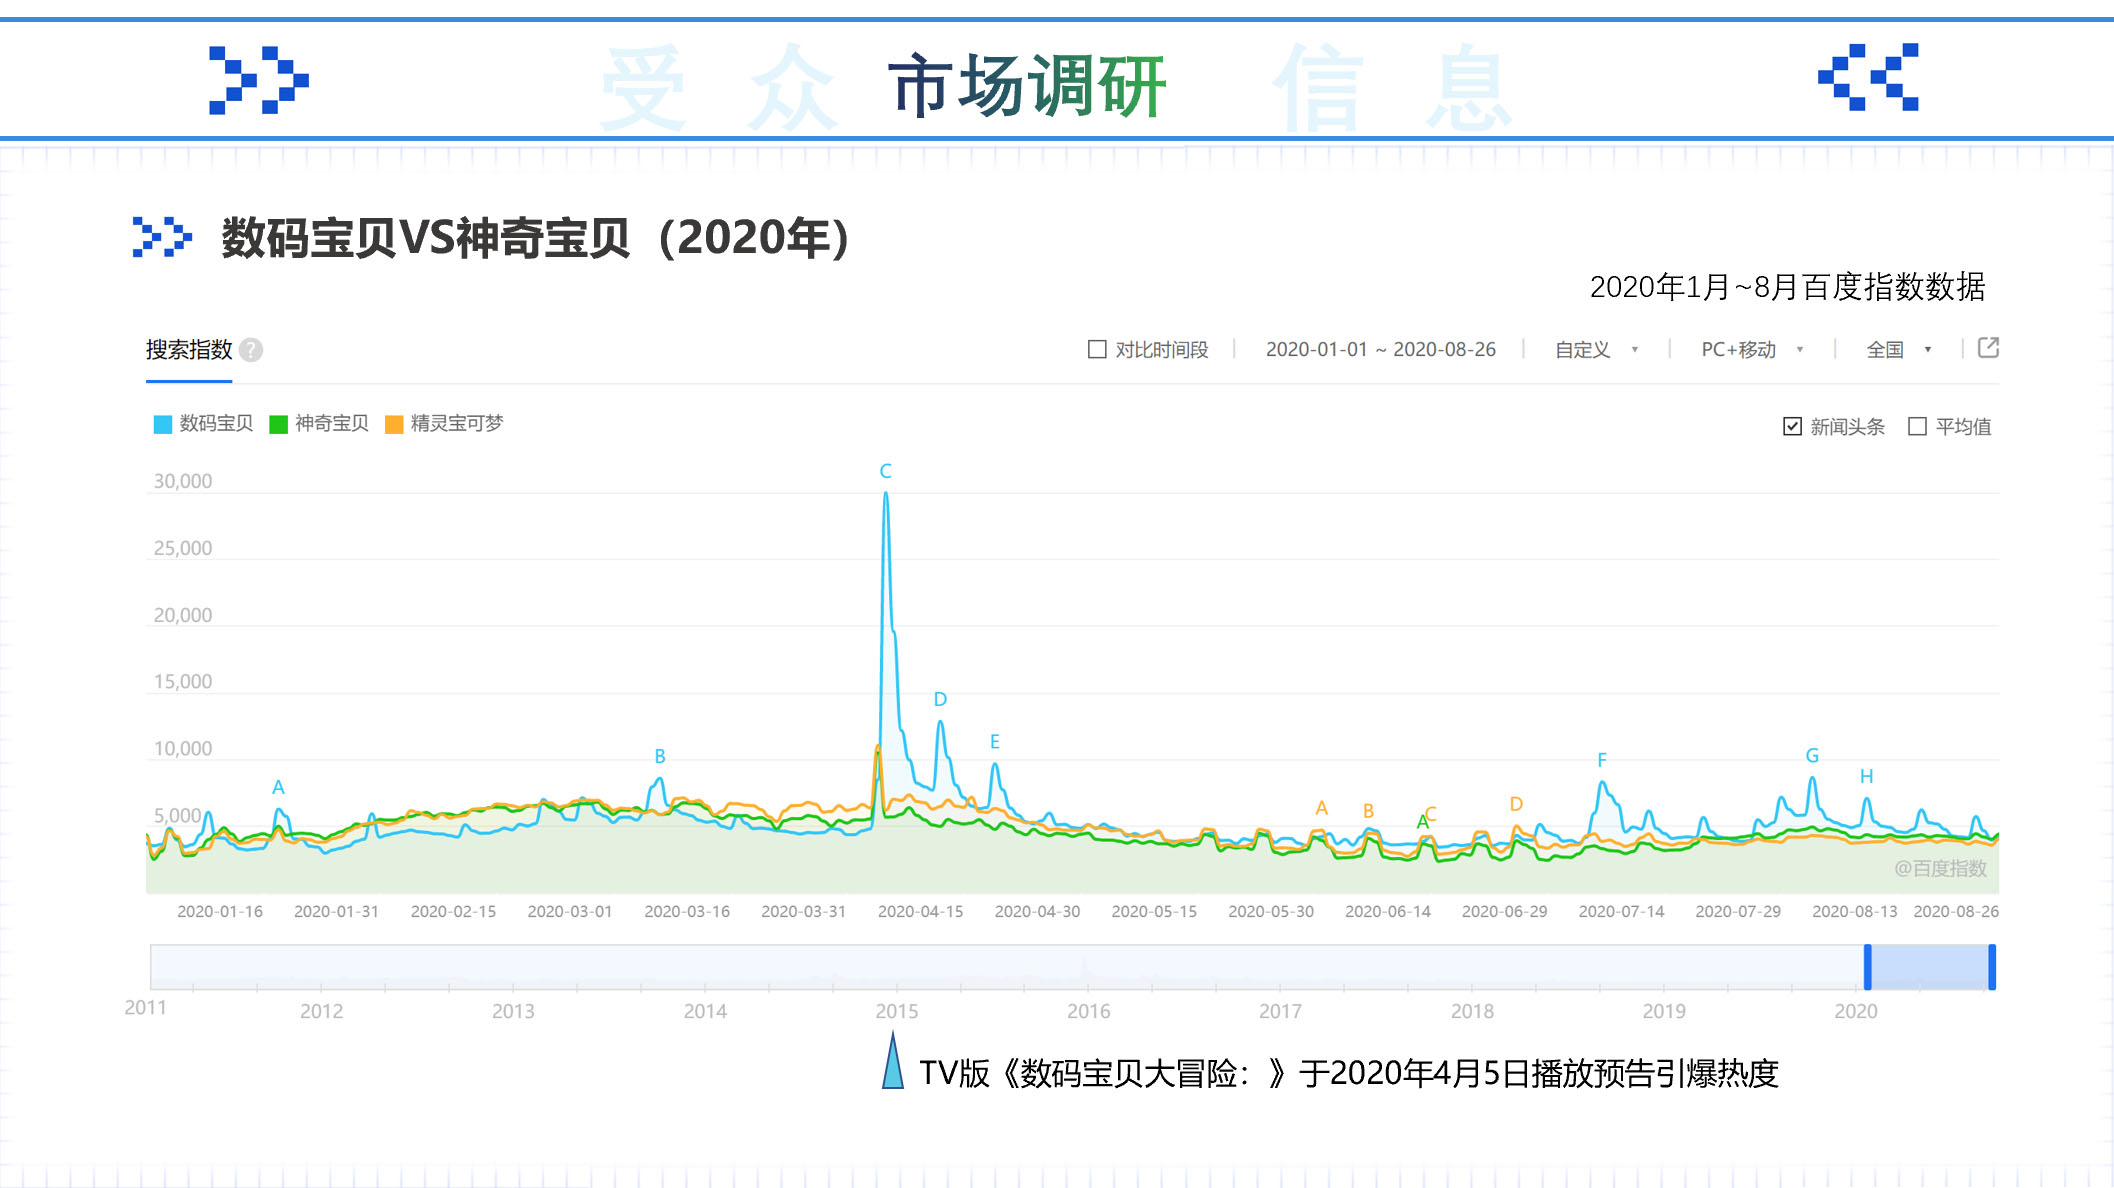Click blue news marker C at the peak
Screen dimensions: 2114x1188
tap(885, 471)
